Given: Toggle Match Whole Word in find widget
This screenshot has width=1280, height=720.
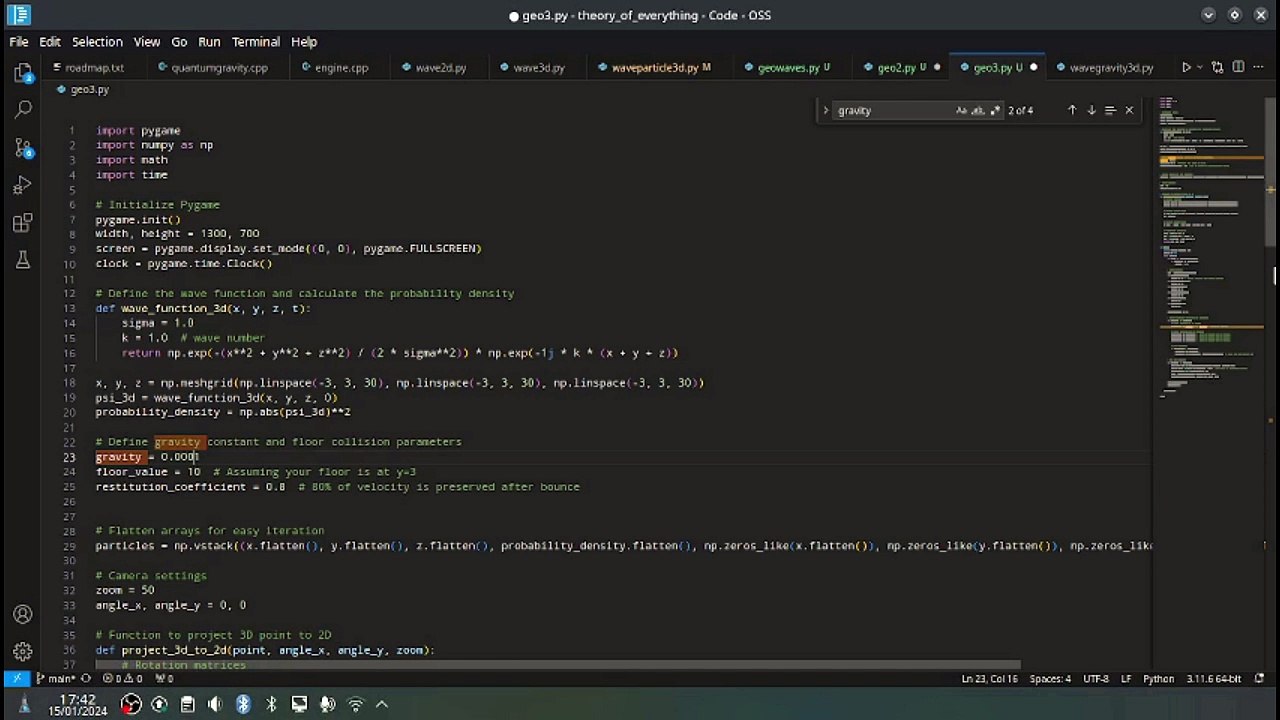Looking at the screenshot, I should tap(978, 110).
